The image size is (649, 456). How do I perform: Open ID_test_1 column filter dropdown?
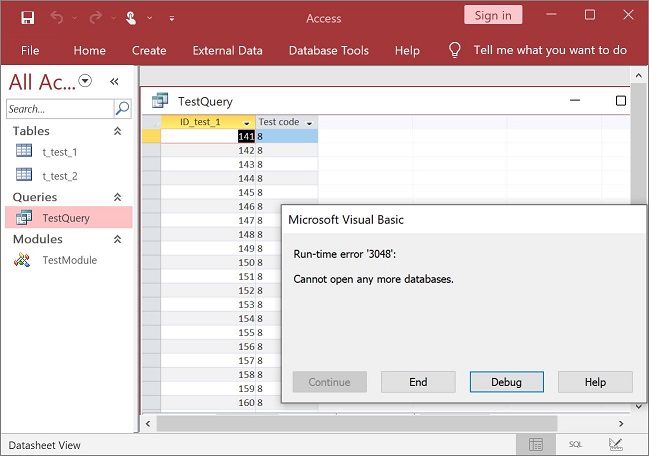click(x=247, y=123)
